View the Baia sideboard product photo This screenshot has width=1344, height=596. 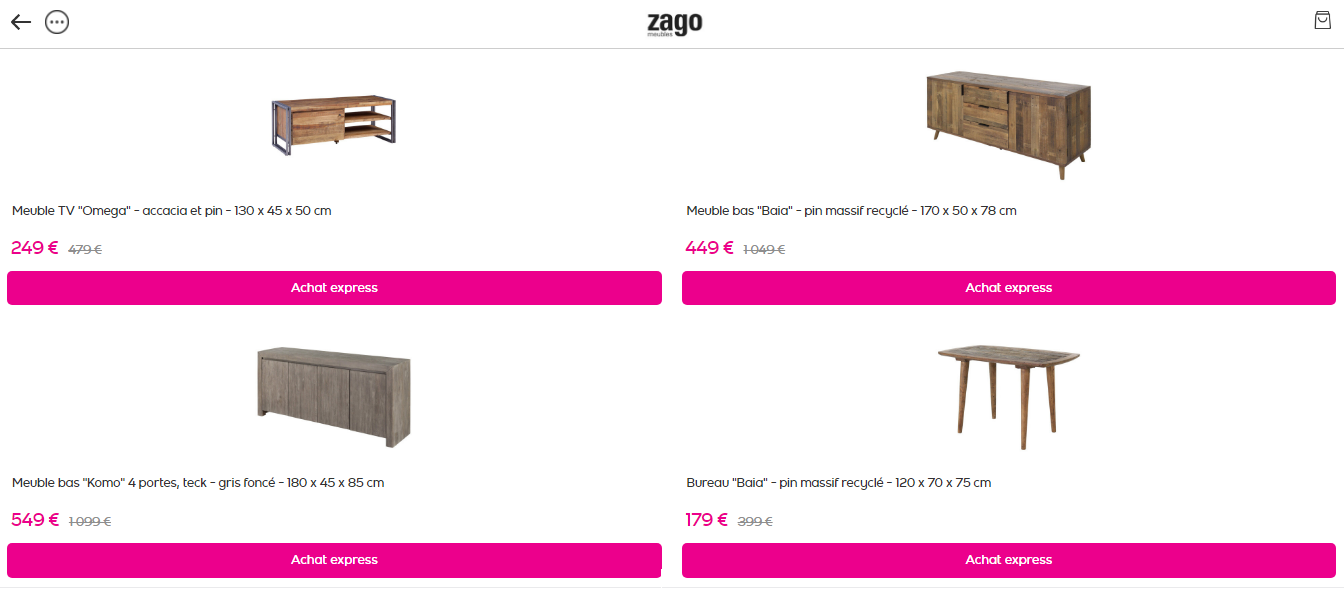[1008, 123]
